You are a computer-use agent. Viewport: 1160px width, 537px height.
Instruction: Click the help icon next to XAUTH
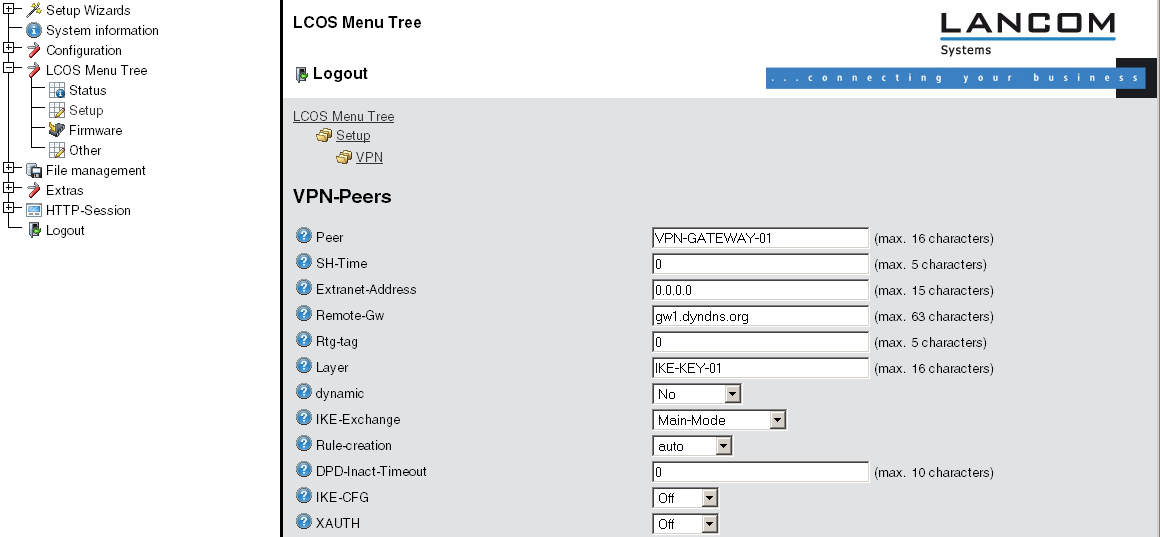(304, 523)
